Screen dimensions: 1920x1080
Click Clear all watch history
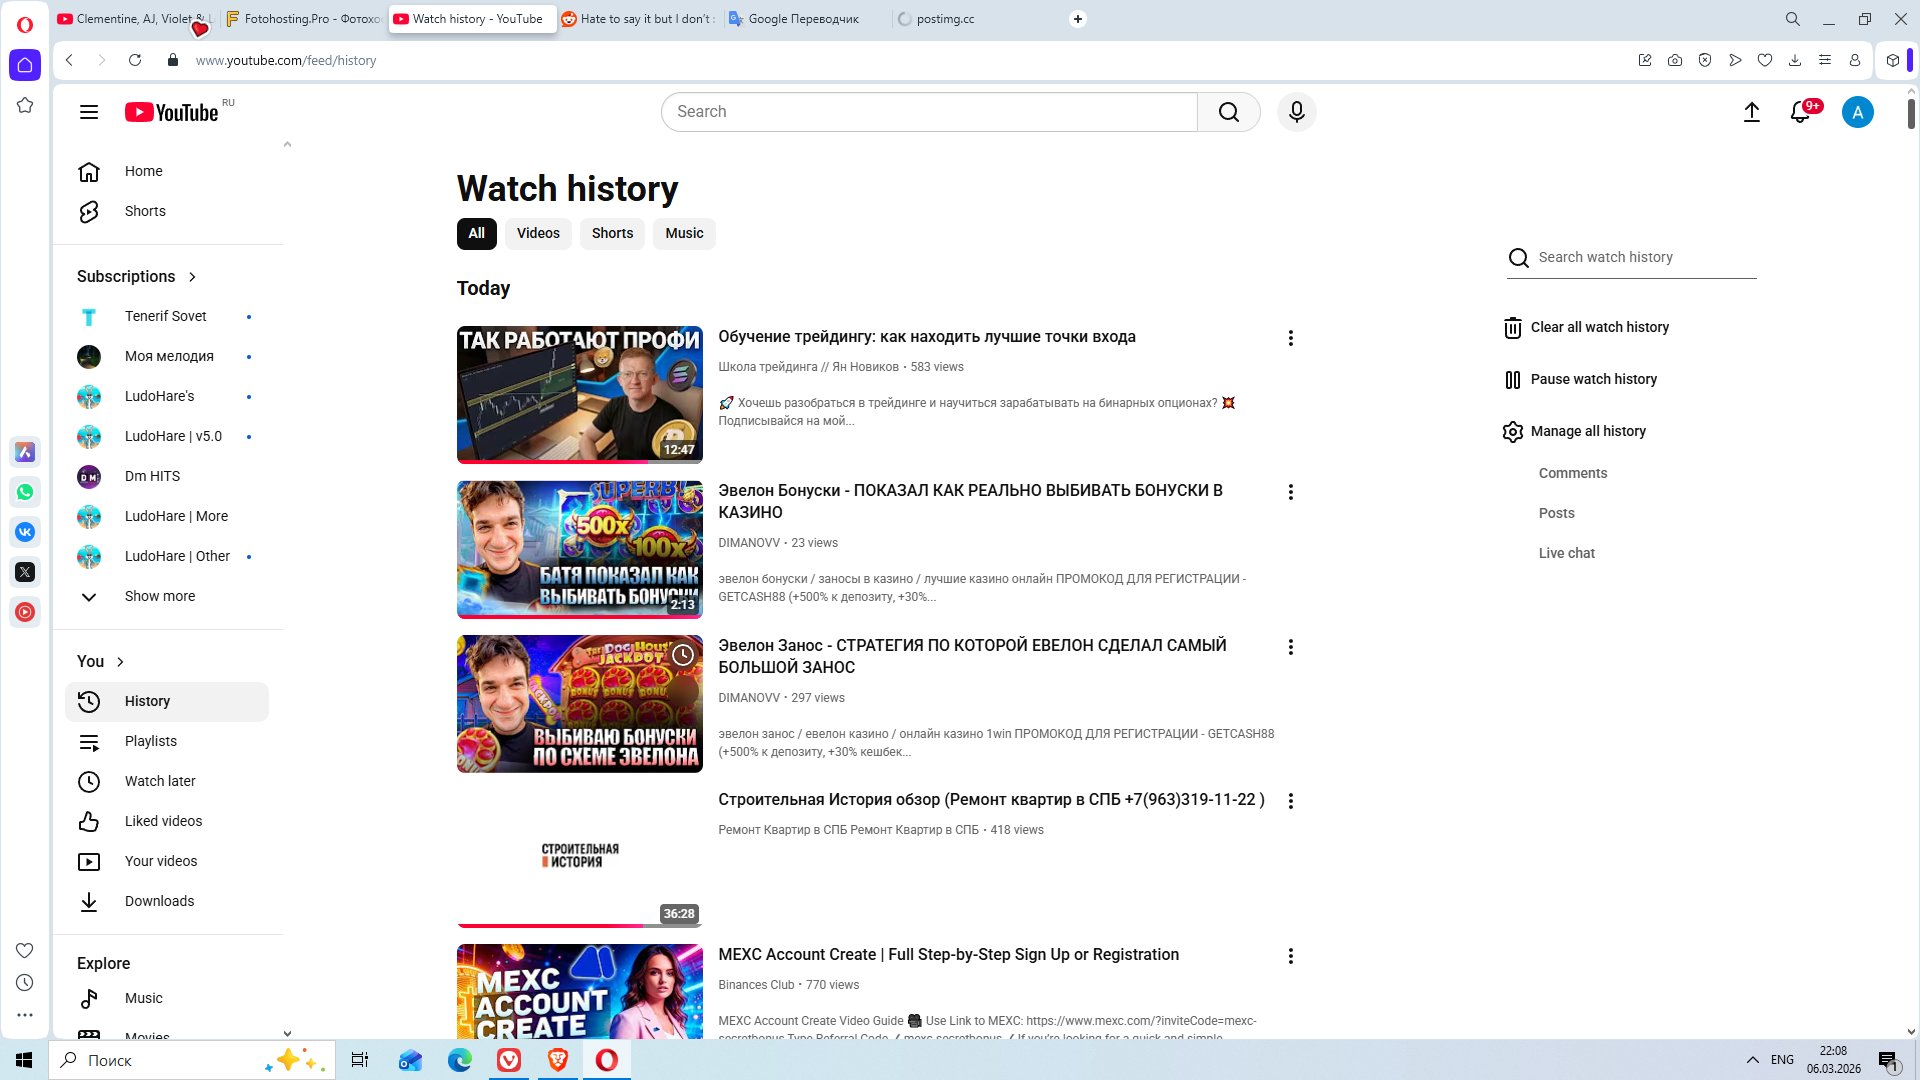1598,327
